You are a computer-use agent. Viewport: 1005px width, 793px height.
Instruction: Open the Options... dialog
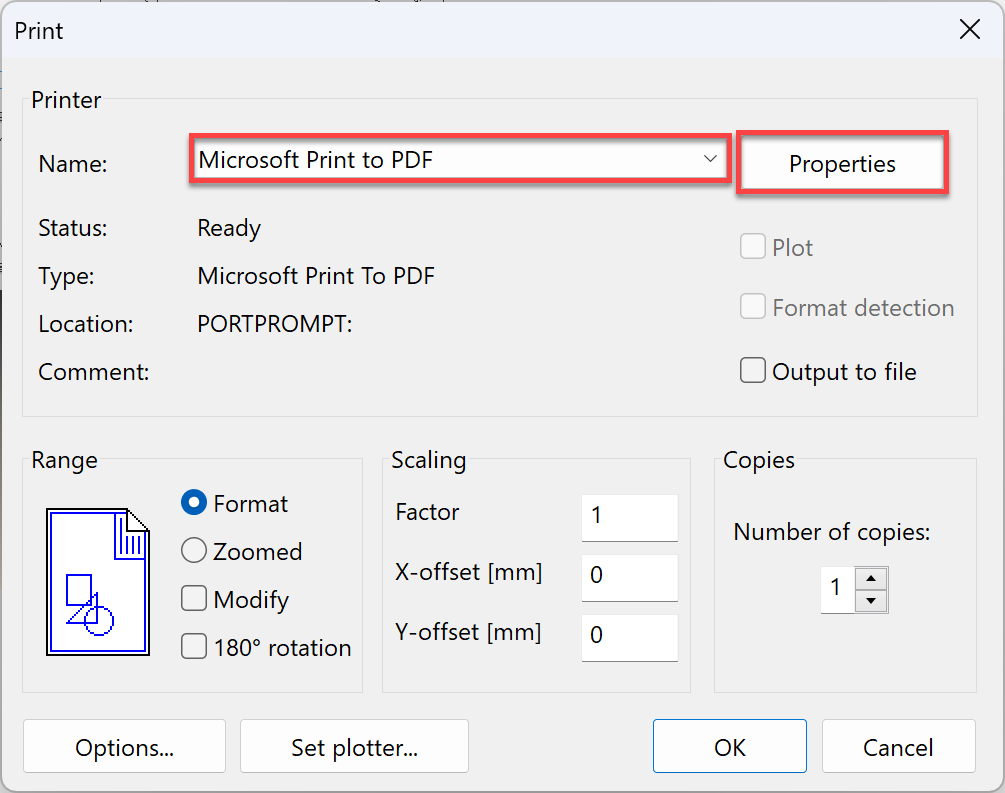click(124, 747)
